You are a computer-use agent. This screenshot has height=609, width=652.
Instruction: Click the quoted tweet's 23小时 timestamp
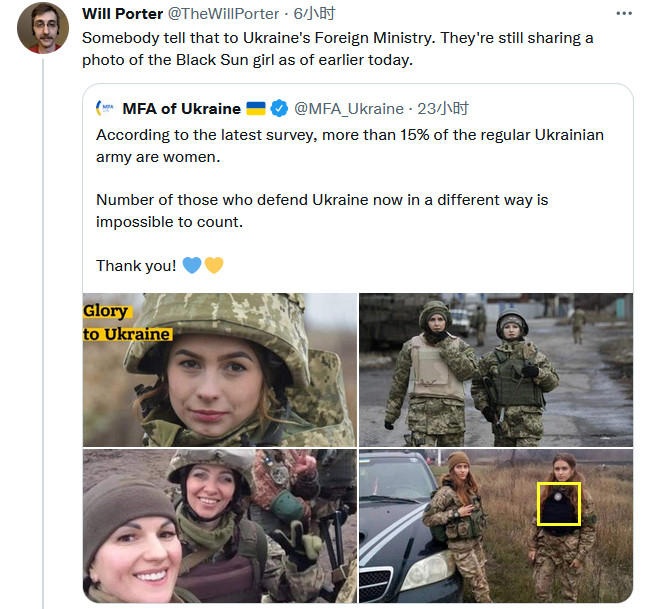tap(443, 108)
